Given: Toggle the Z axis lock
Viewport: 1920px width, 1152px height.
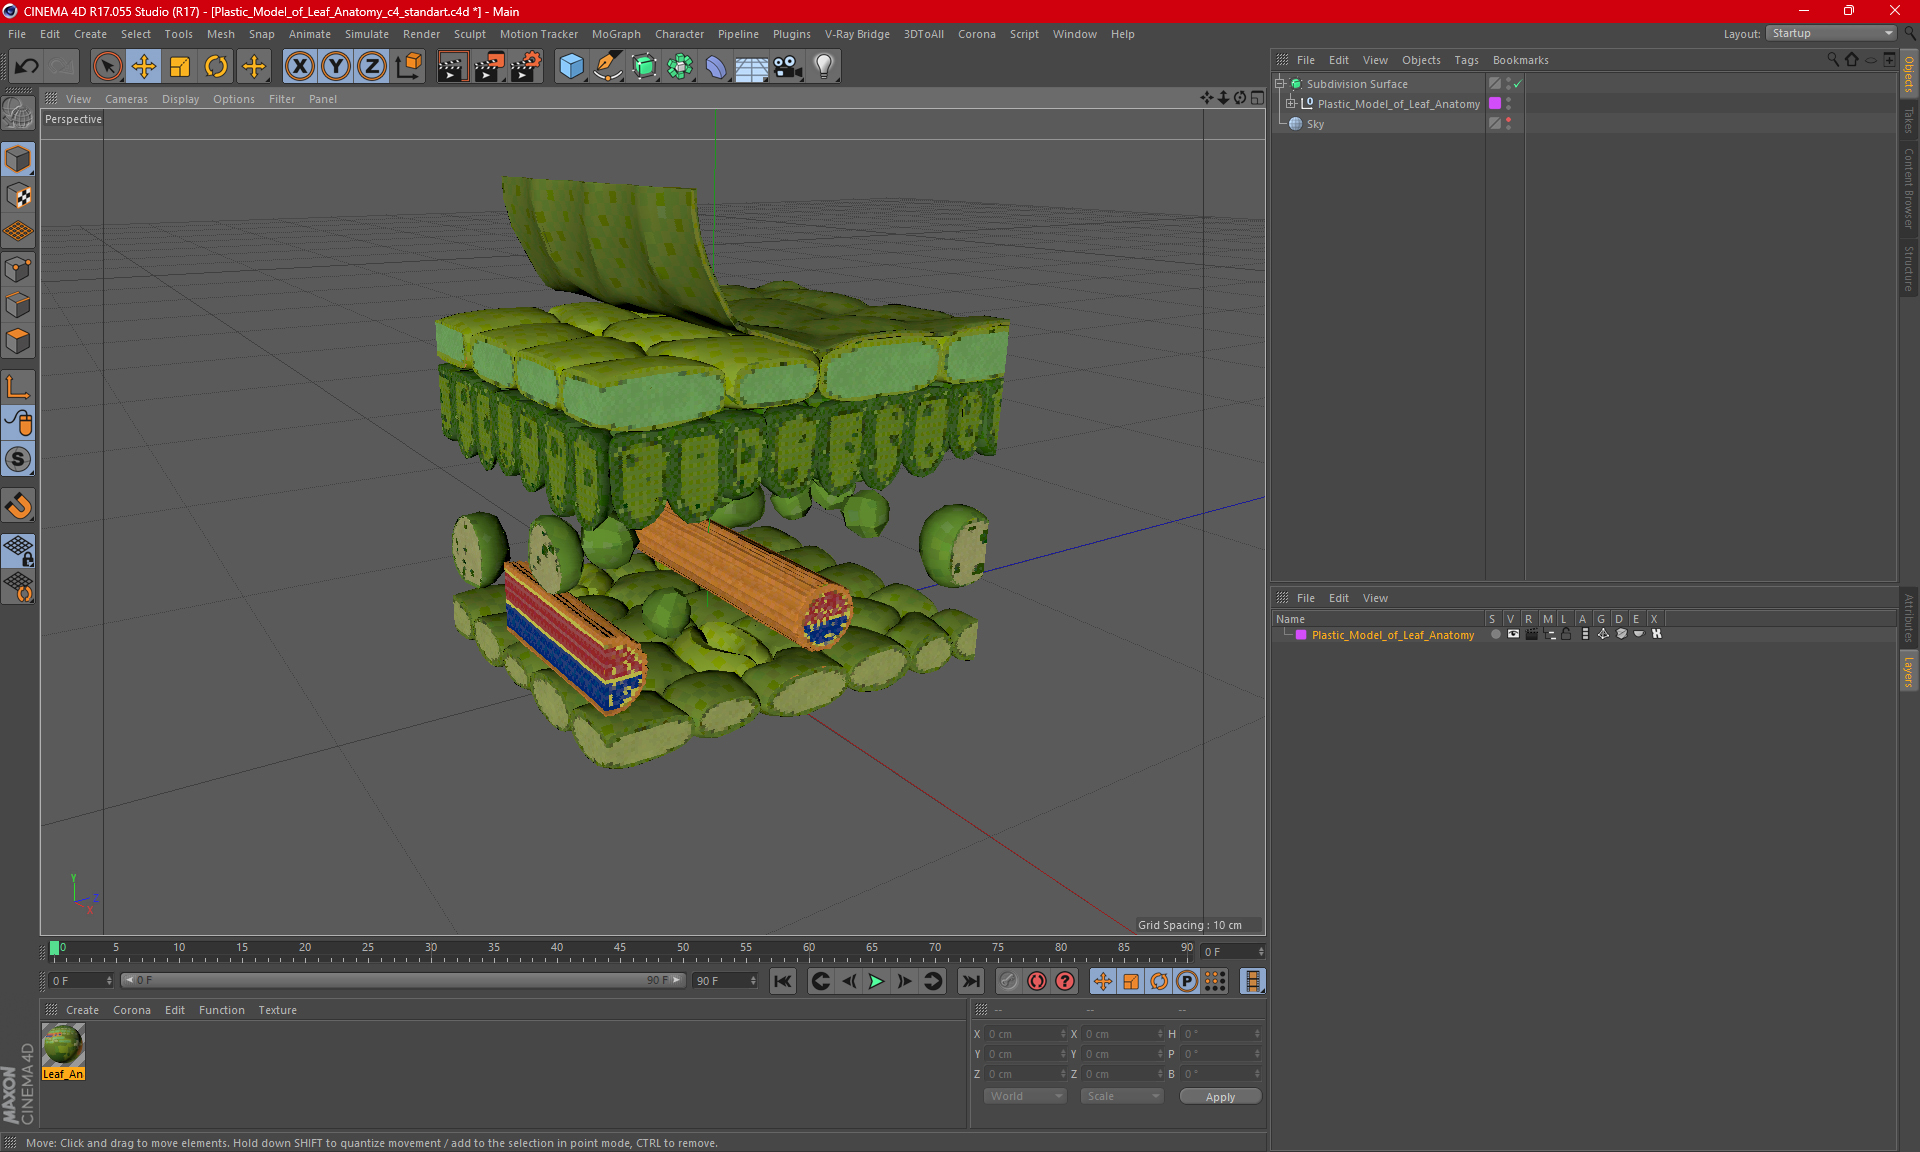Looking at the screenshot, I should tap(372, 67).
